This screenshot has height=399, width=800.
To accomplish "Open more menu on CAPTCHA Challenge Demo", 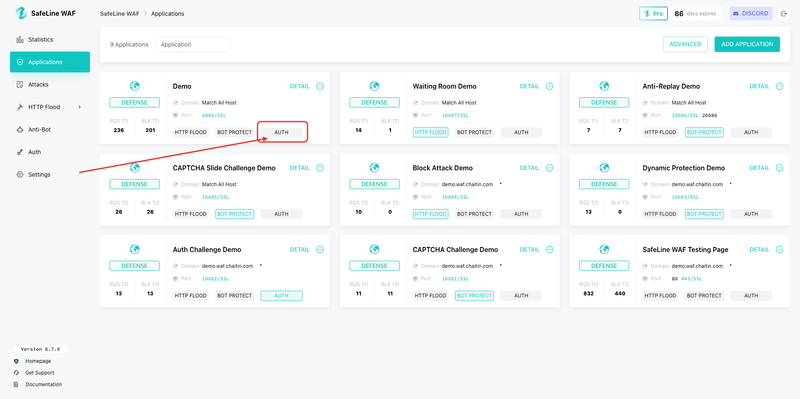I will pyautogui.click(x=549, y=250).
